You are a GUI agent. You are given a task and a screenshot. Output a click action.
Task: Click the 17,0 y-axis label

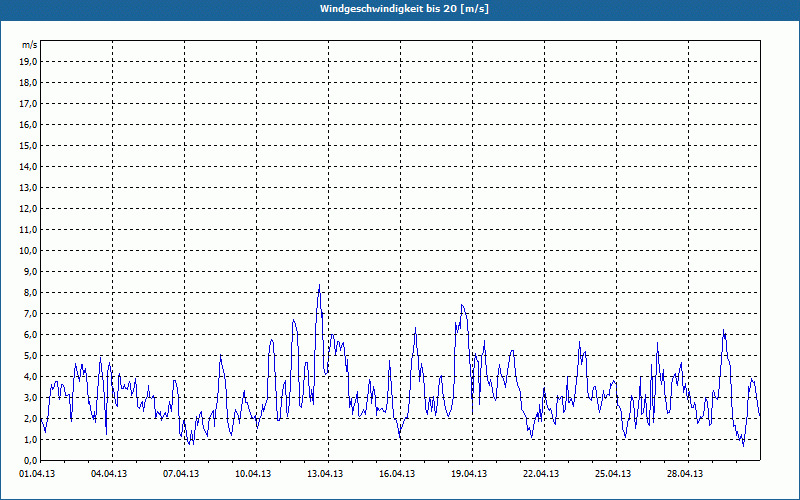point(28,104)
